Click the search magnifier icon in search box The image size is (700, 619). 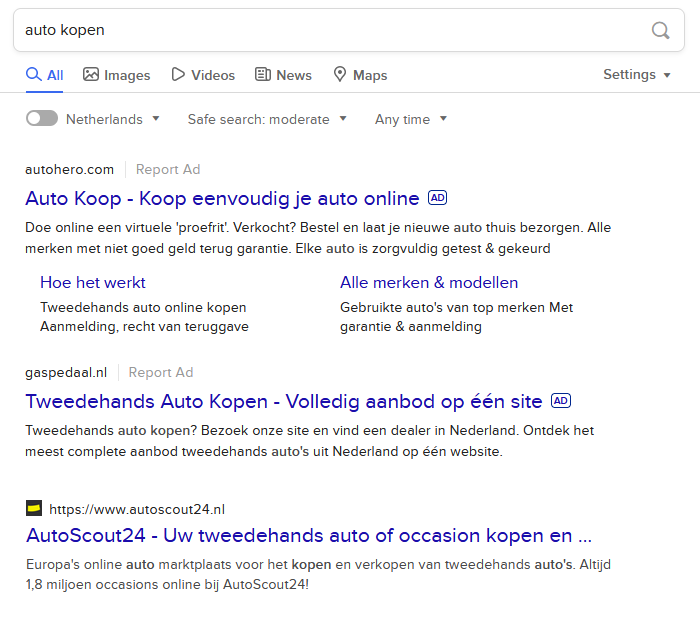pos(660,30)
